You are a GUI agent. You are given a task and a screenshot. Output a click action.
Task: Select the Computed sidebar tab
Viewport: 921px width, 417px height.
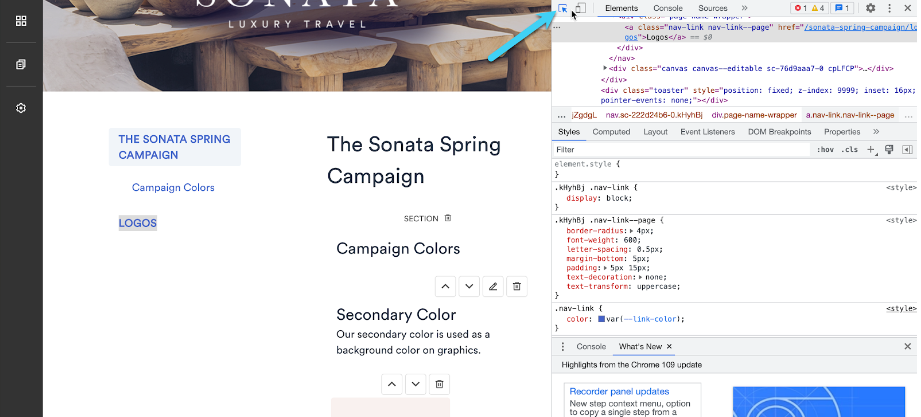(611, 132)
